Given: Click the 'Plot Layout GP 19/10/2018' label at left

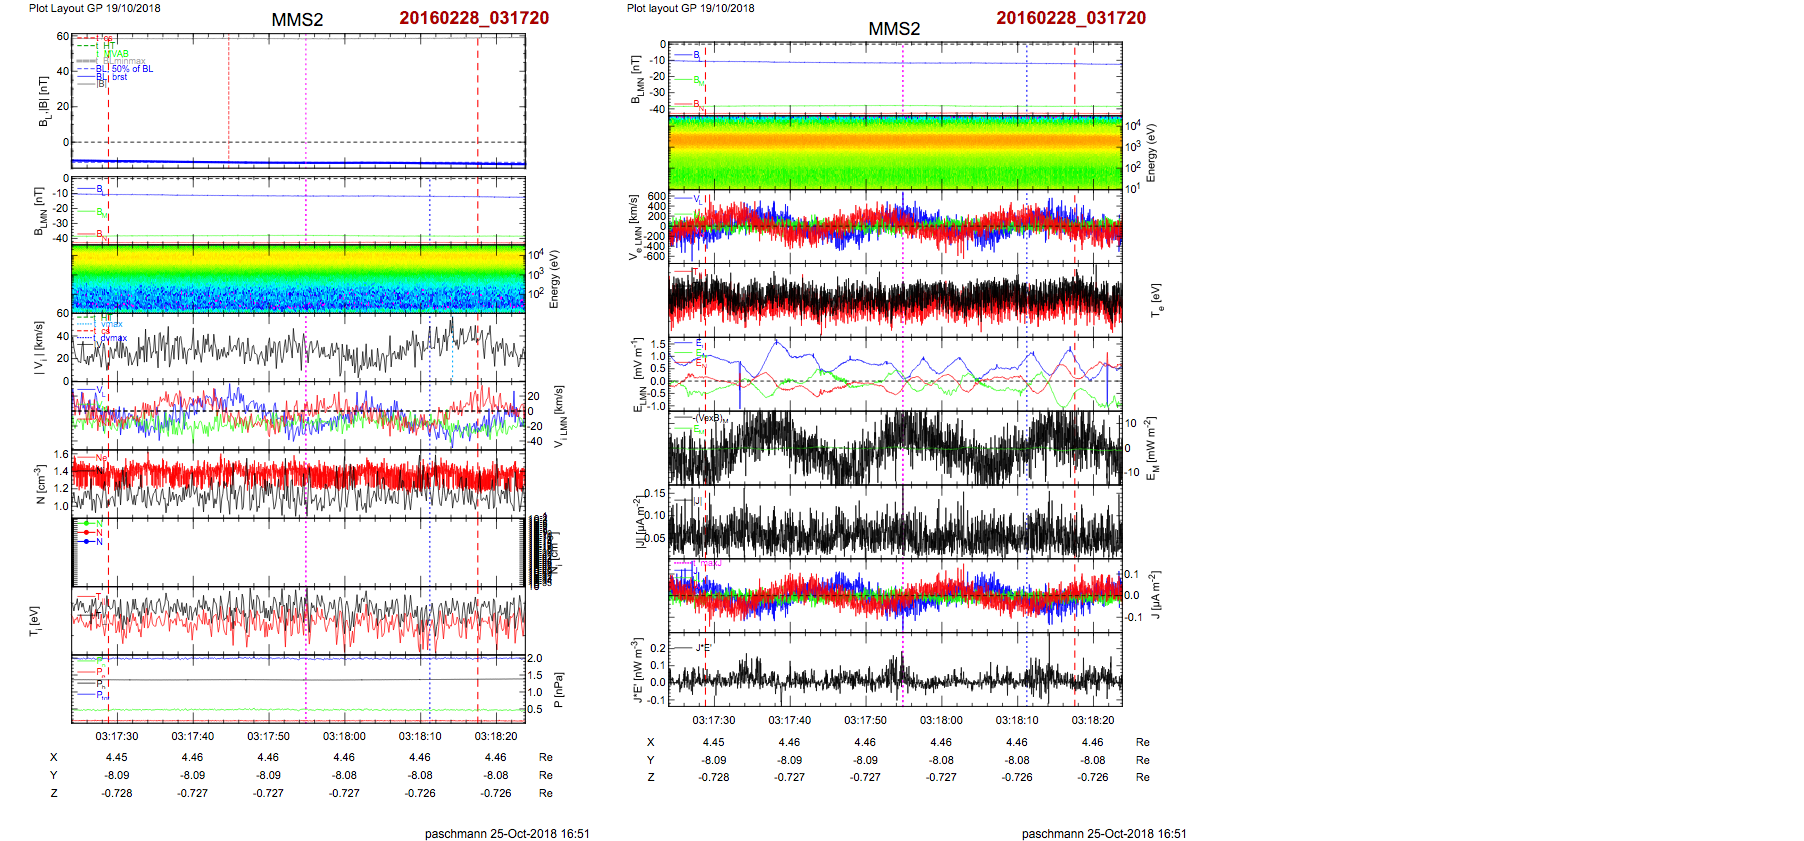Looking at the screenshot, I should tap(94, 8).
